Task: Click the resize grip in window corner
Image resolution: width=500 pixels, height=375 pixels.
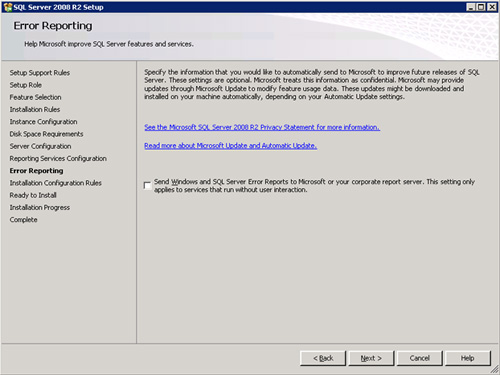Action: 495,370
